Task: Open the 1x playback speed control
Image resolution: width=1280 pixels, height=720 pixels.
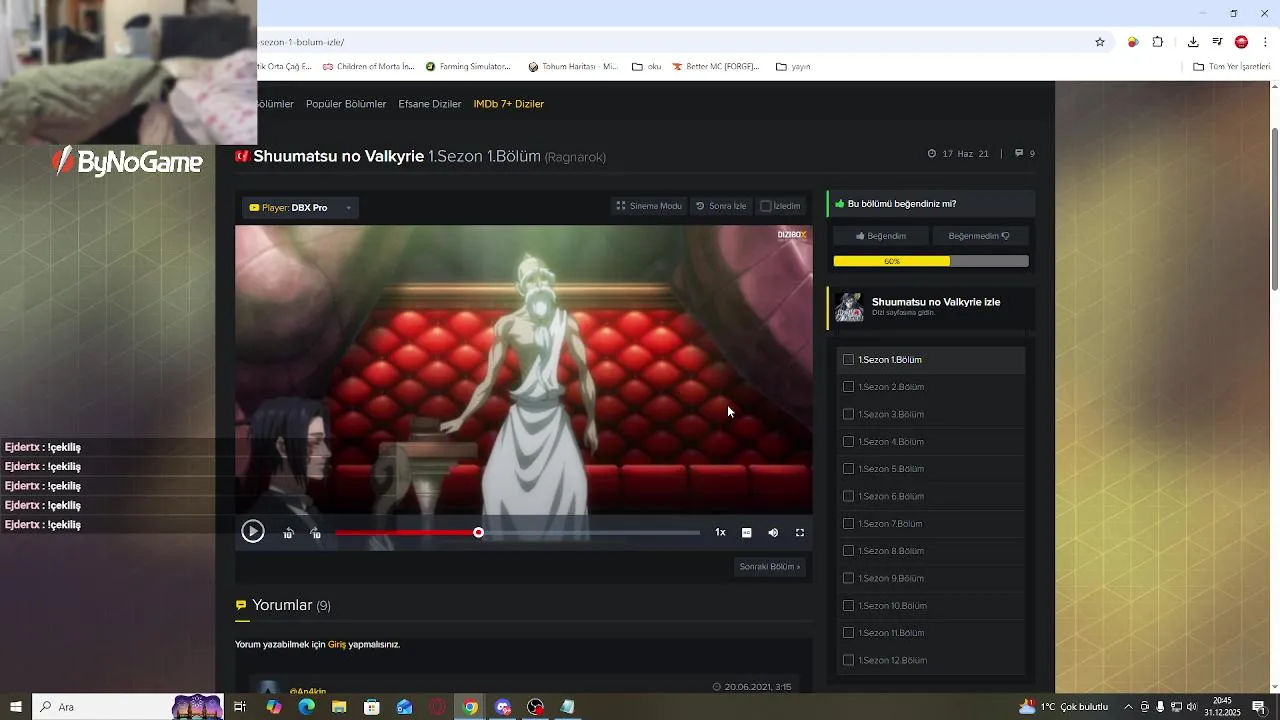Action: 720,533
